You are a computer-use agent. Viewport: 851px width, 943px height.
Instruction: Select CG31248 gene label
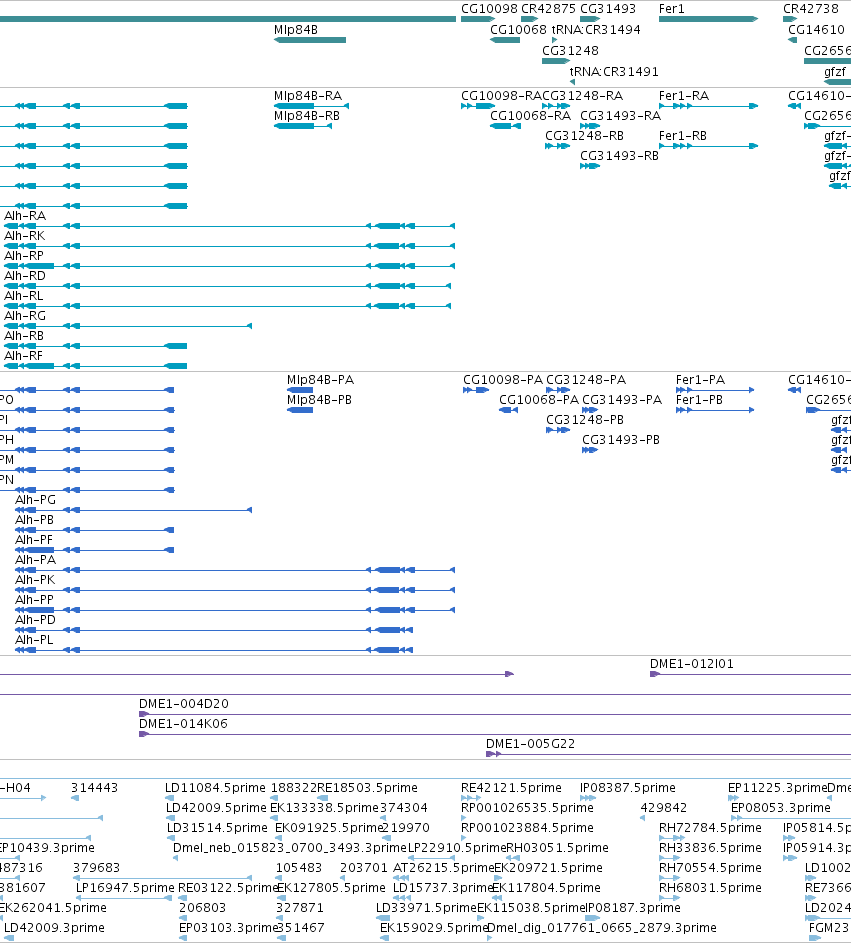click(x=570, y=51)
